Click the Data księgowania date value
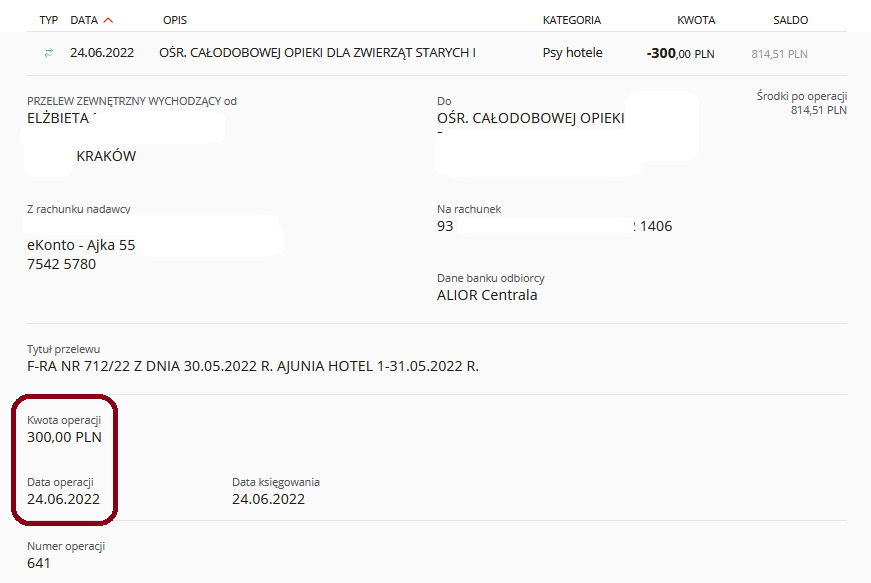The image size is (871, 583). [268, 499]
